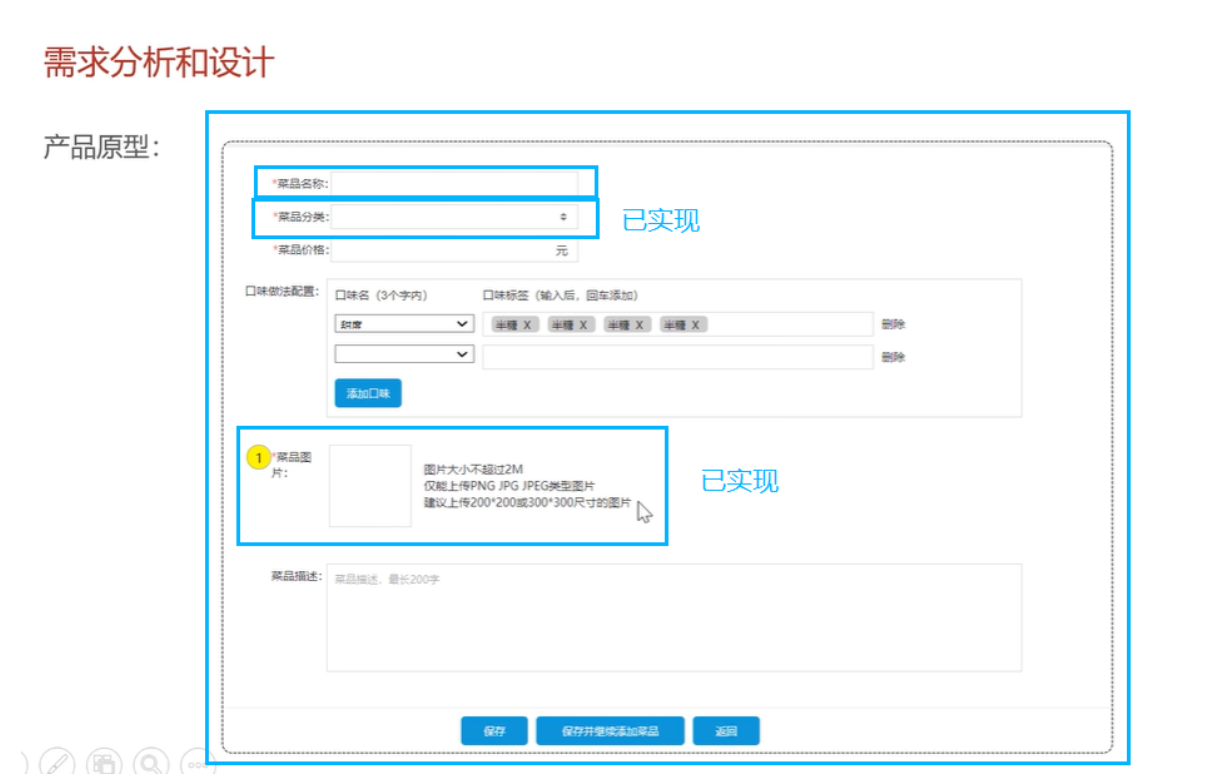Open the 菜品分类 dropdown
1225x783 pixels.
point(455,216)
